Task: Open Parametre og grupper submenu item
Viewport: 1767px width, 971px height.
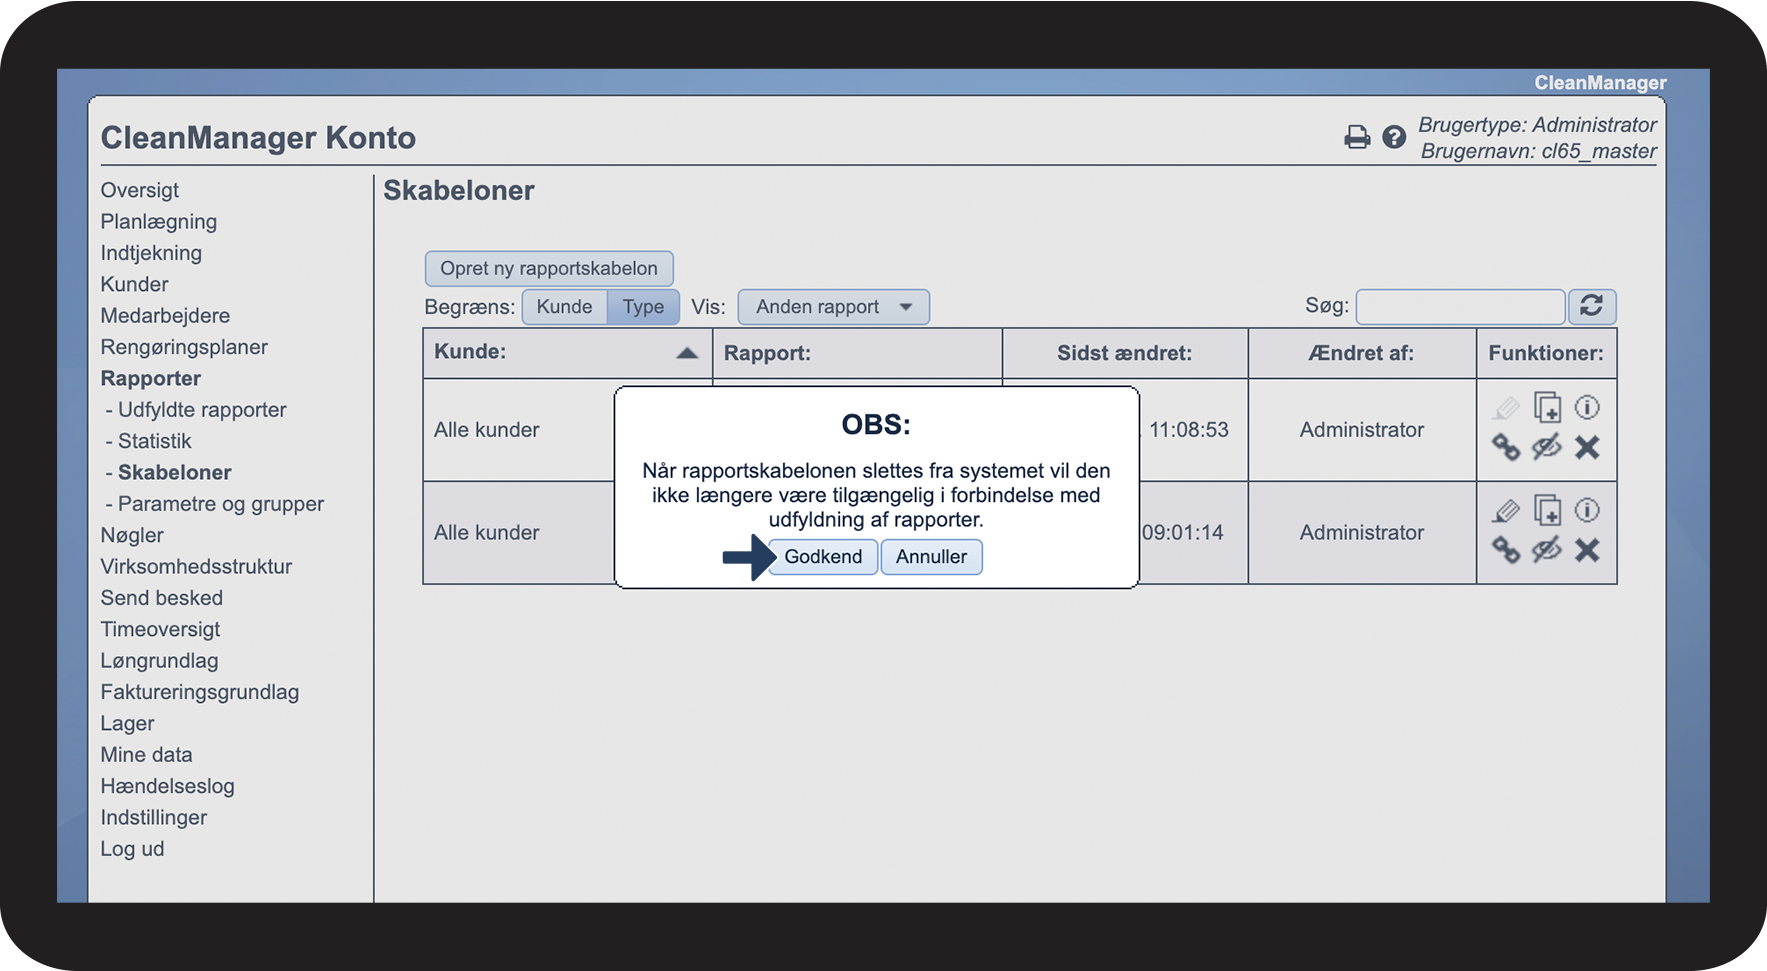Action: click(220, 504)
